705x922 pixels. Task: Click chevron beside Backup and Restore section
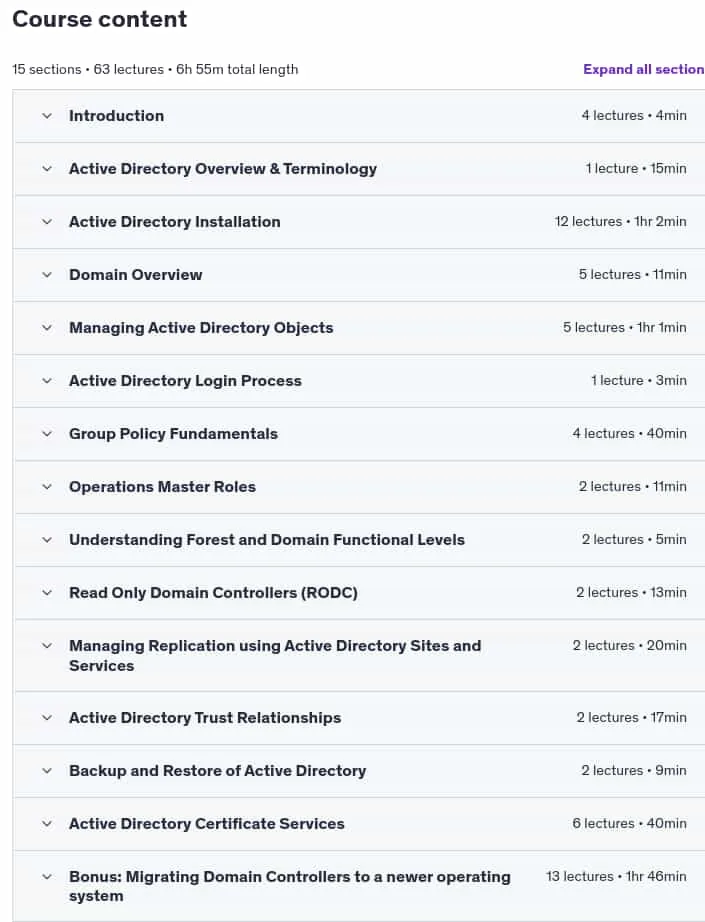click(47, 771)
